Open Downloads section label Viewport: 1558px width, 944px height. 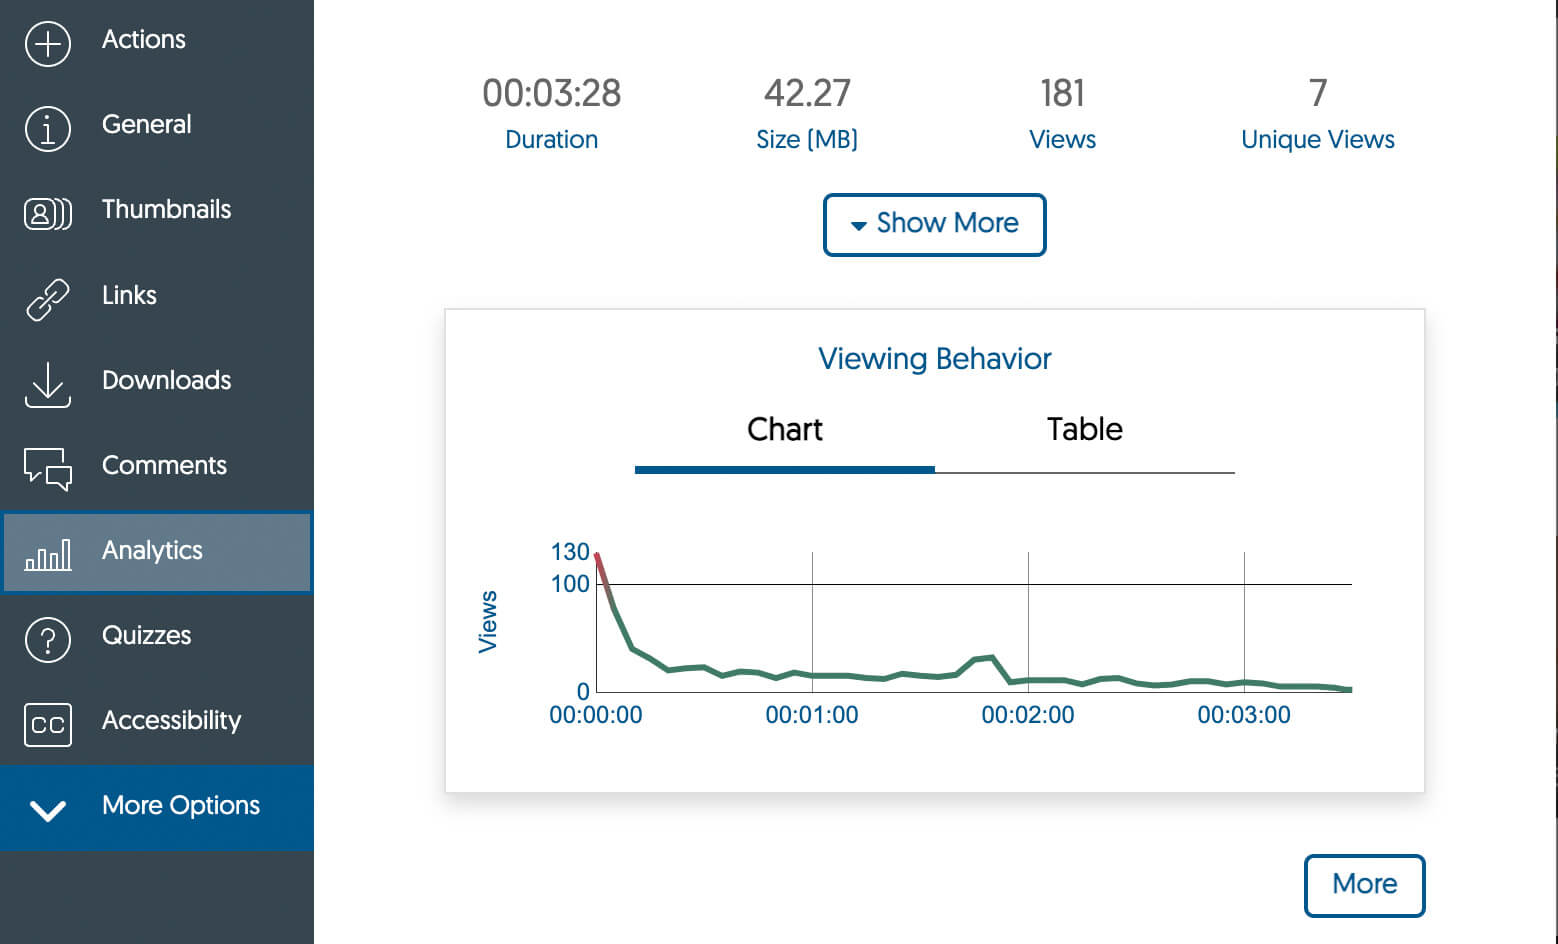click(x=167, y=380)
